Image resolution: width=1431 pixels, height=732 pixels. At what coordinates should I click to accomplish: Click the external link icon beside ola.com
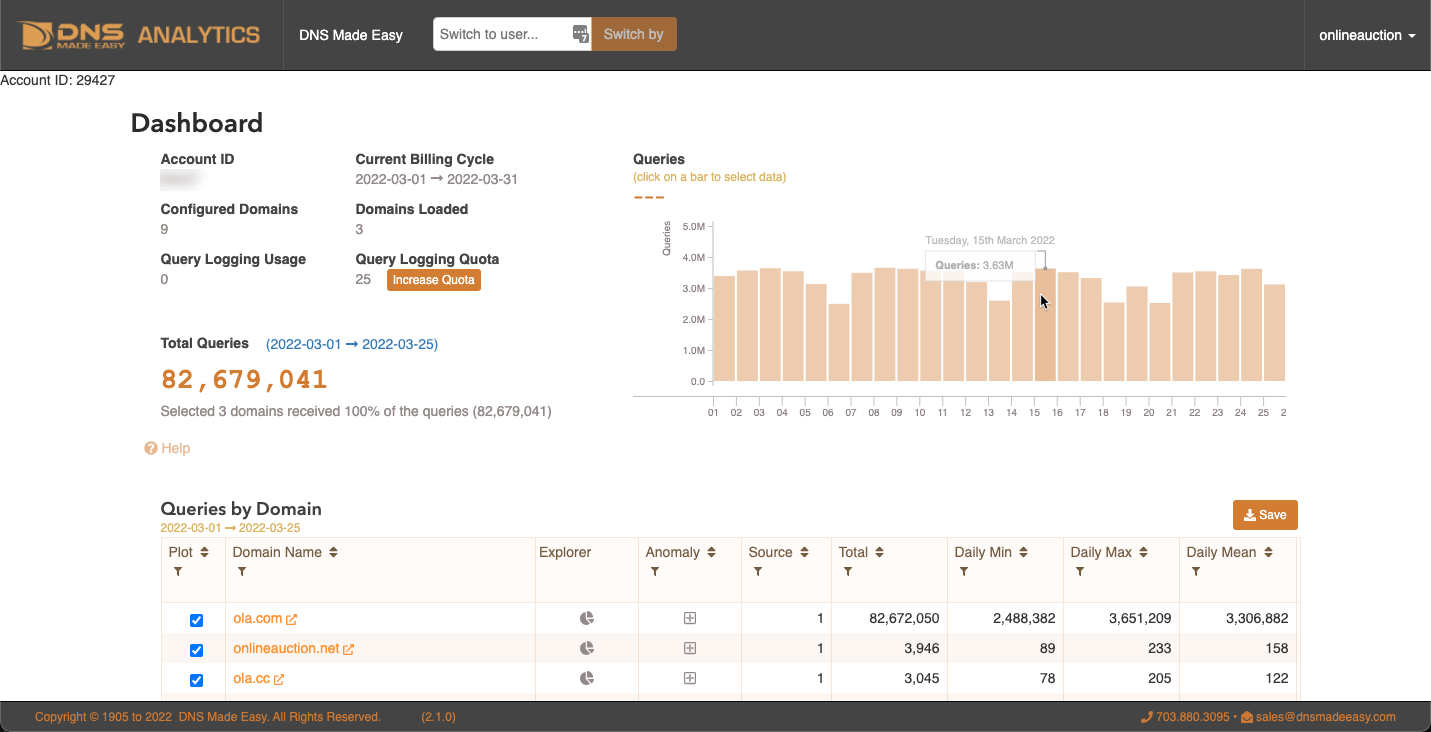click(292, 620)
